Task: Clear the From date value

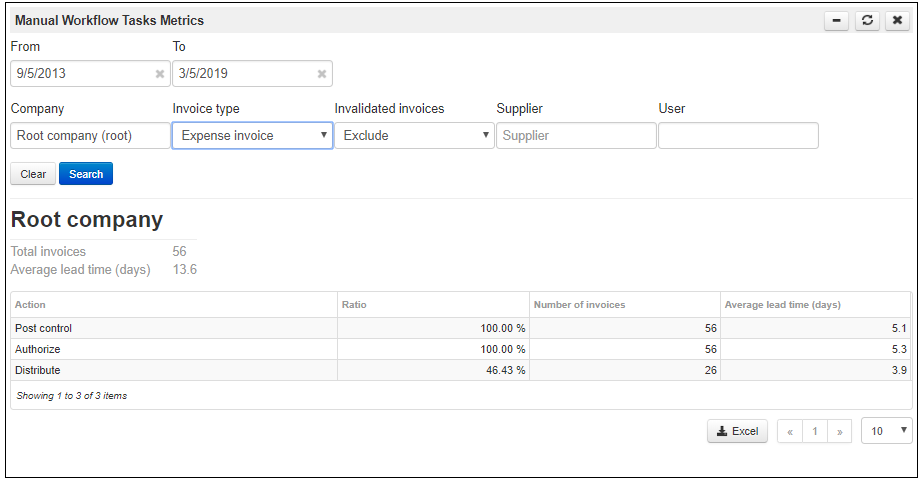Action: tap(159, 74)
